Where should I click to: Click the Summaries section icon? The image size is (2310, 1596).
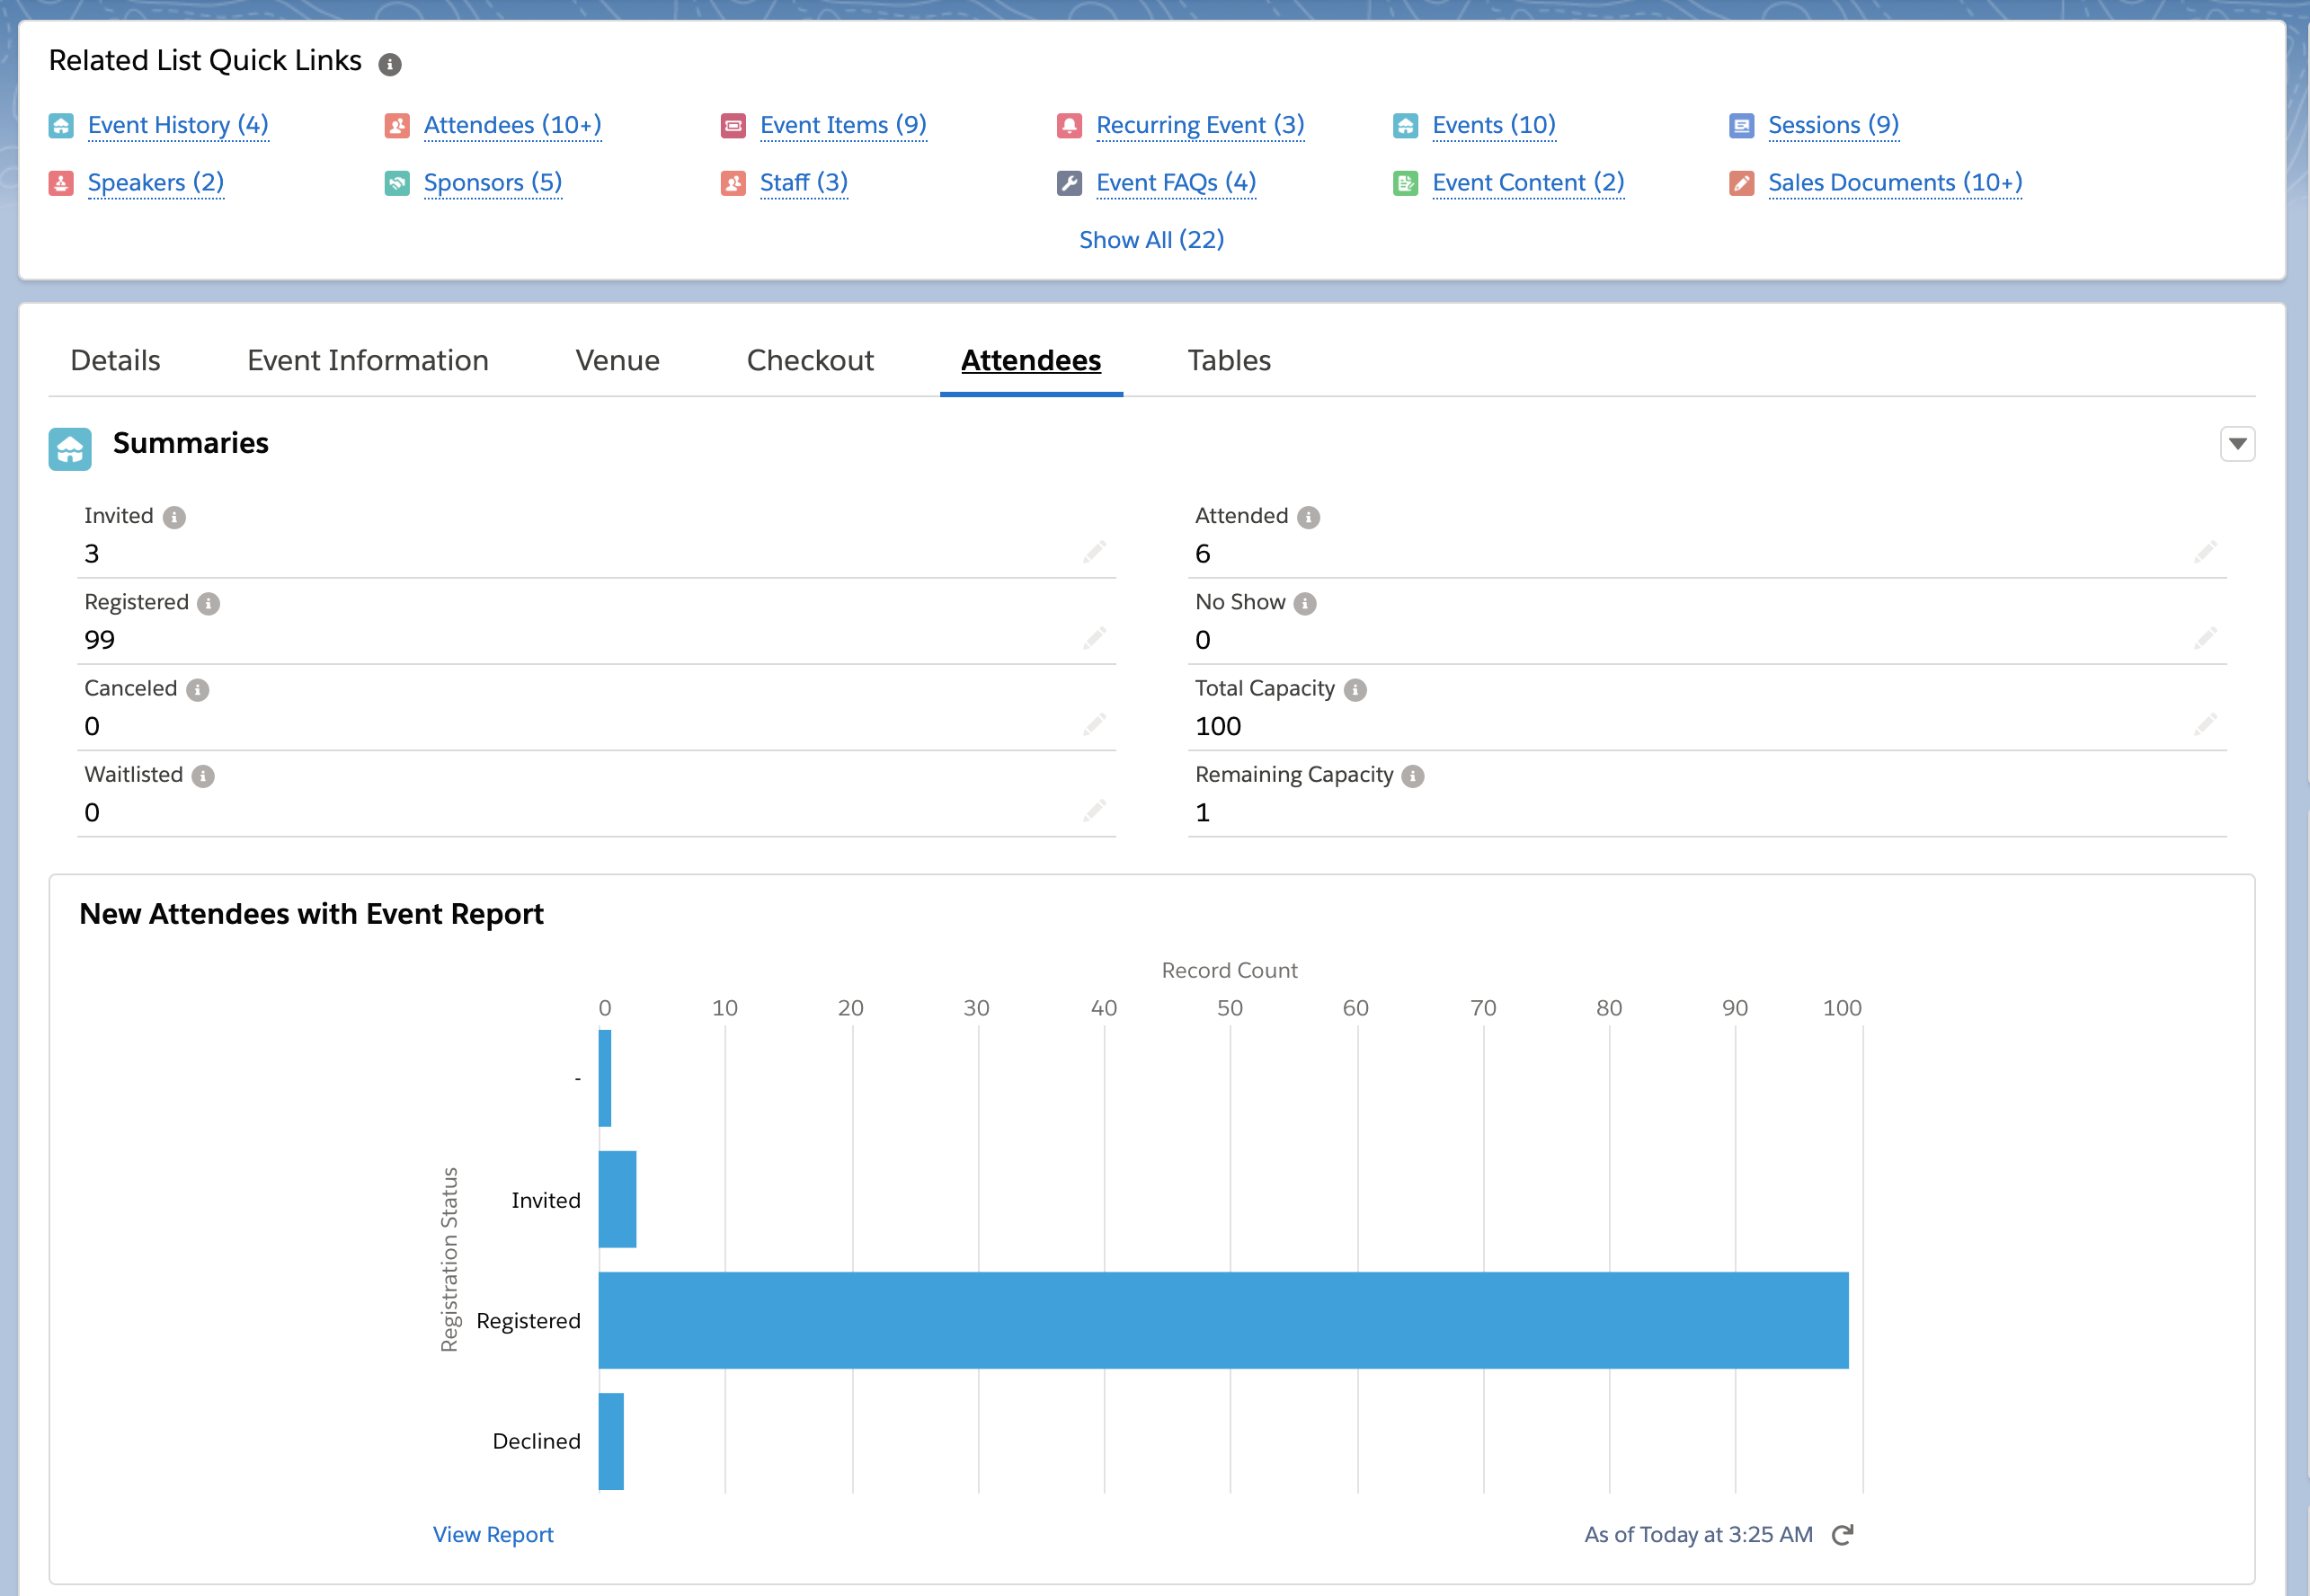[x=70, y=449]
